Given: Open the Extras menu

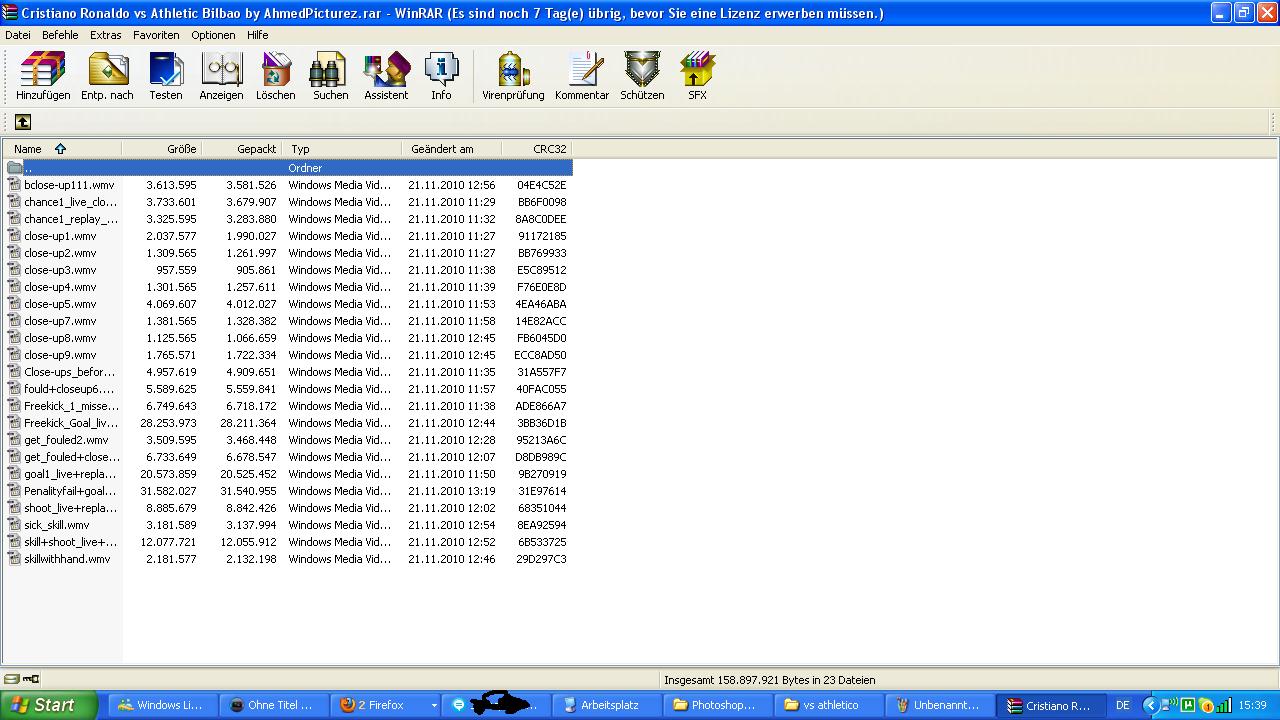Looking at the screenshot, I should (105, 35).
